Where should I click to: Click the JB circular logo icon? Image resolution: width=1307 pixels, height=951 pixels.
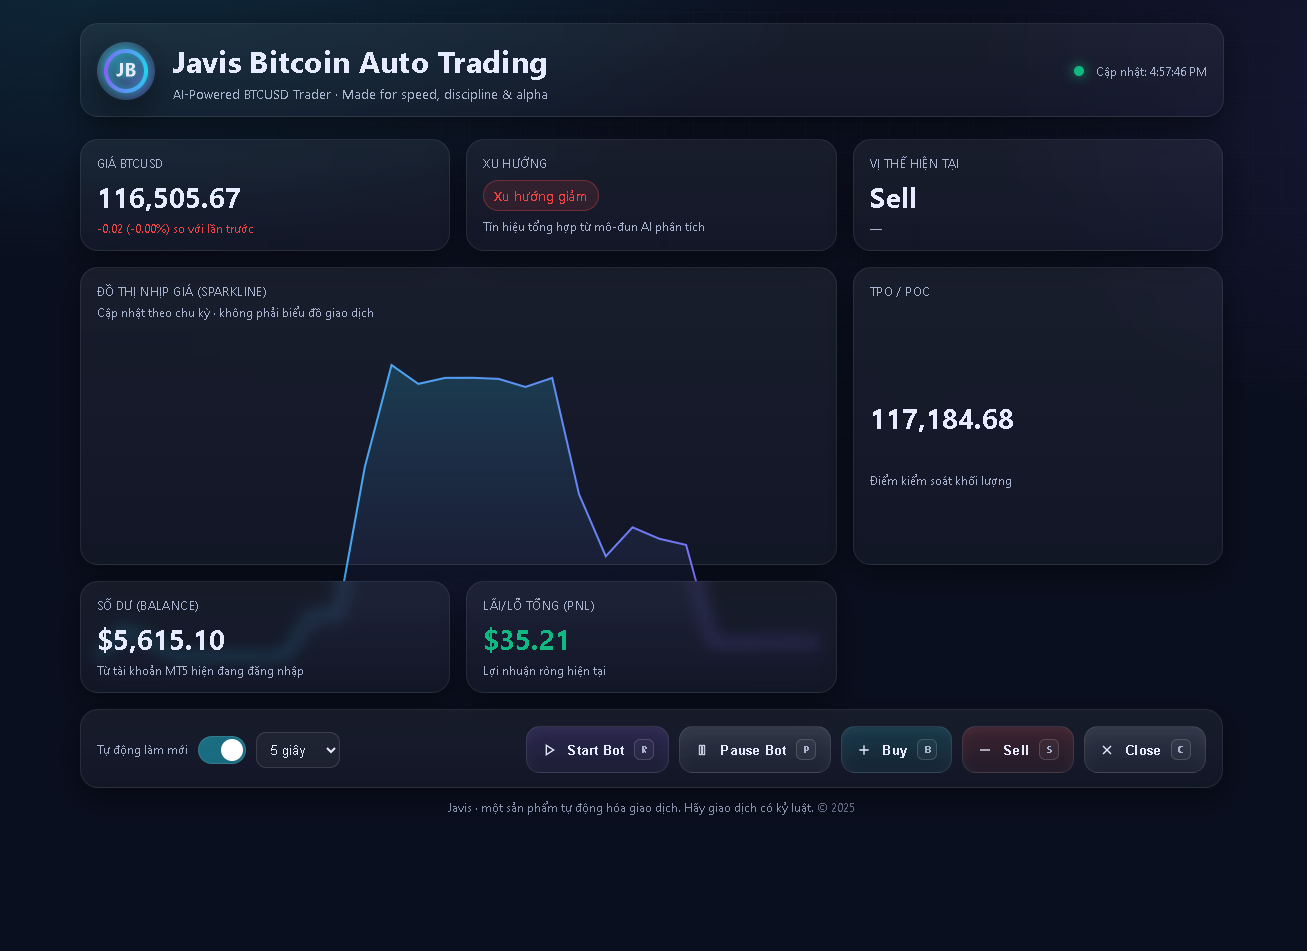(125, 71)
